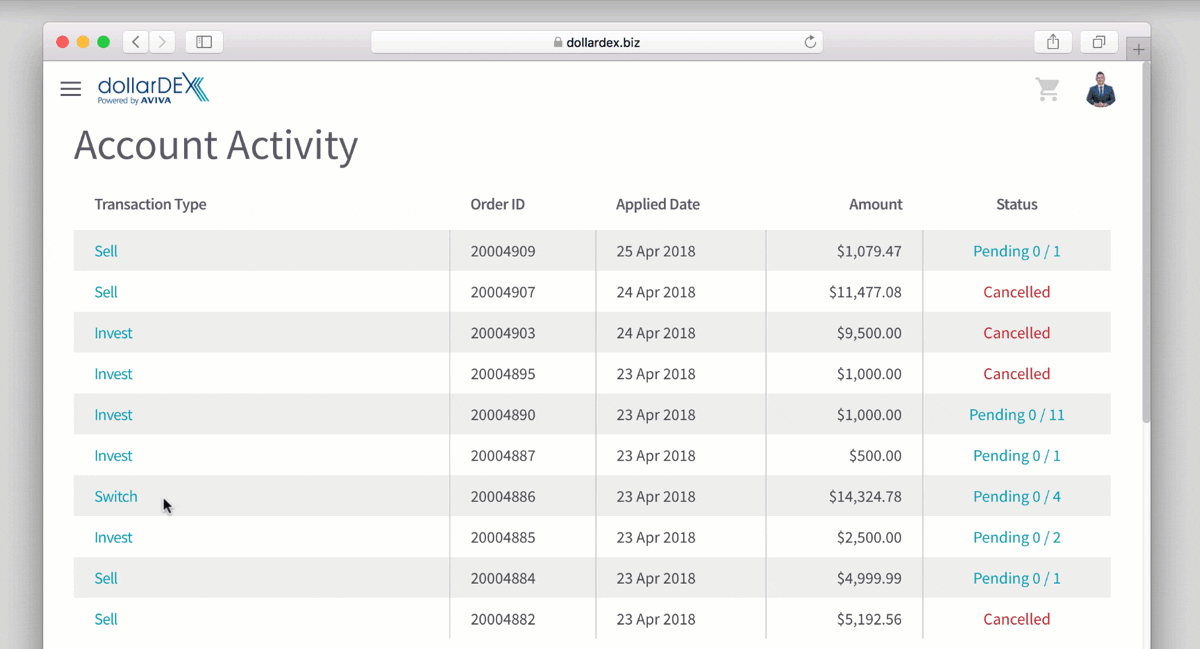This screenshot has height=649, width=1200.
Task: Show all tabs overview
Action: [x=1099, y=42]
